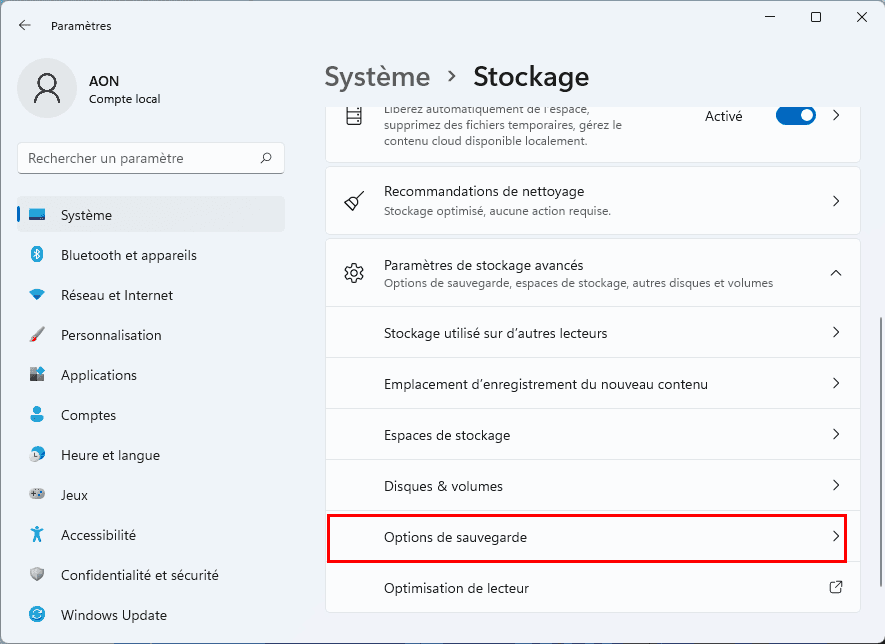Click the Windows Update refresh icon
This screenshot has width=885, height=644.
(37, 615)
